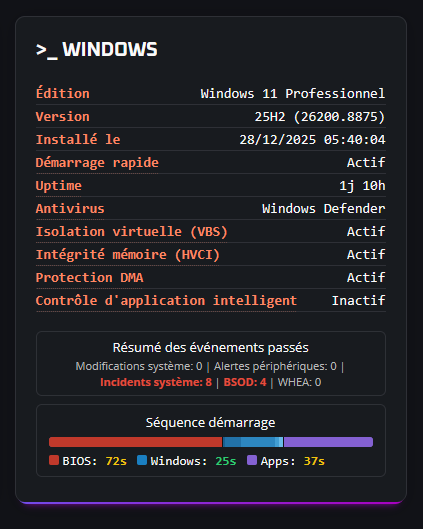Click the Isolation virtuelle (VBS) label
This screenshot has height=529, width=423.
coord(132,231)
